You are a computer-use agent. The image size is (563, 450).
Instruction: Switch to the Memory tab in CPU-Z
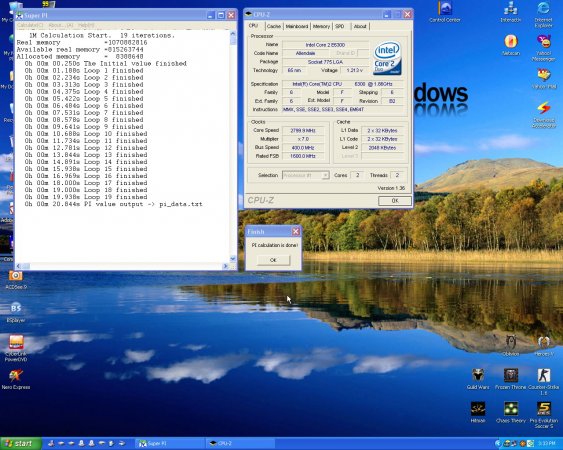tap(321, 27)
